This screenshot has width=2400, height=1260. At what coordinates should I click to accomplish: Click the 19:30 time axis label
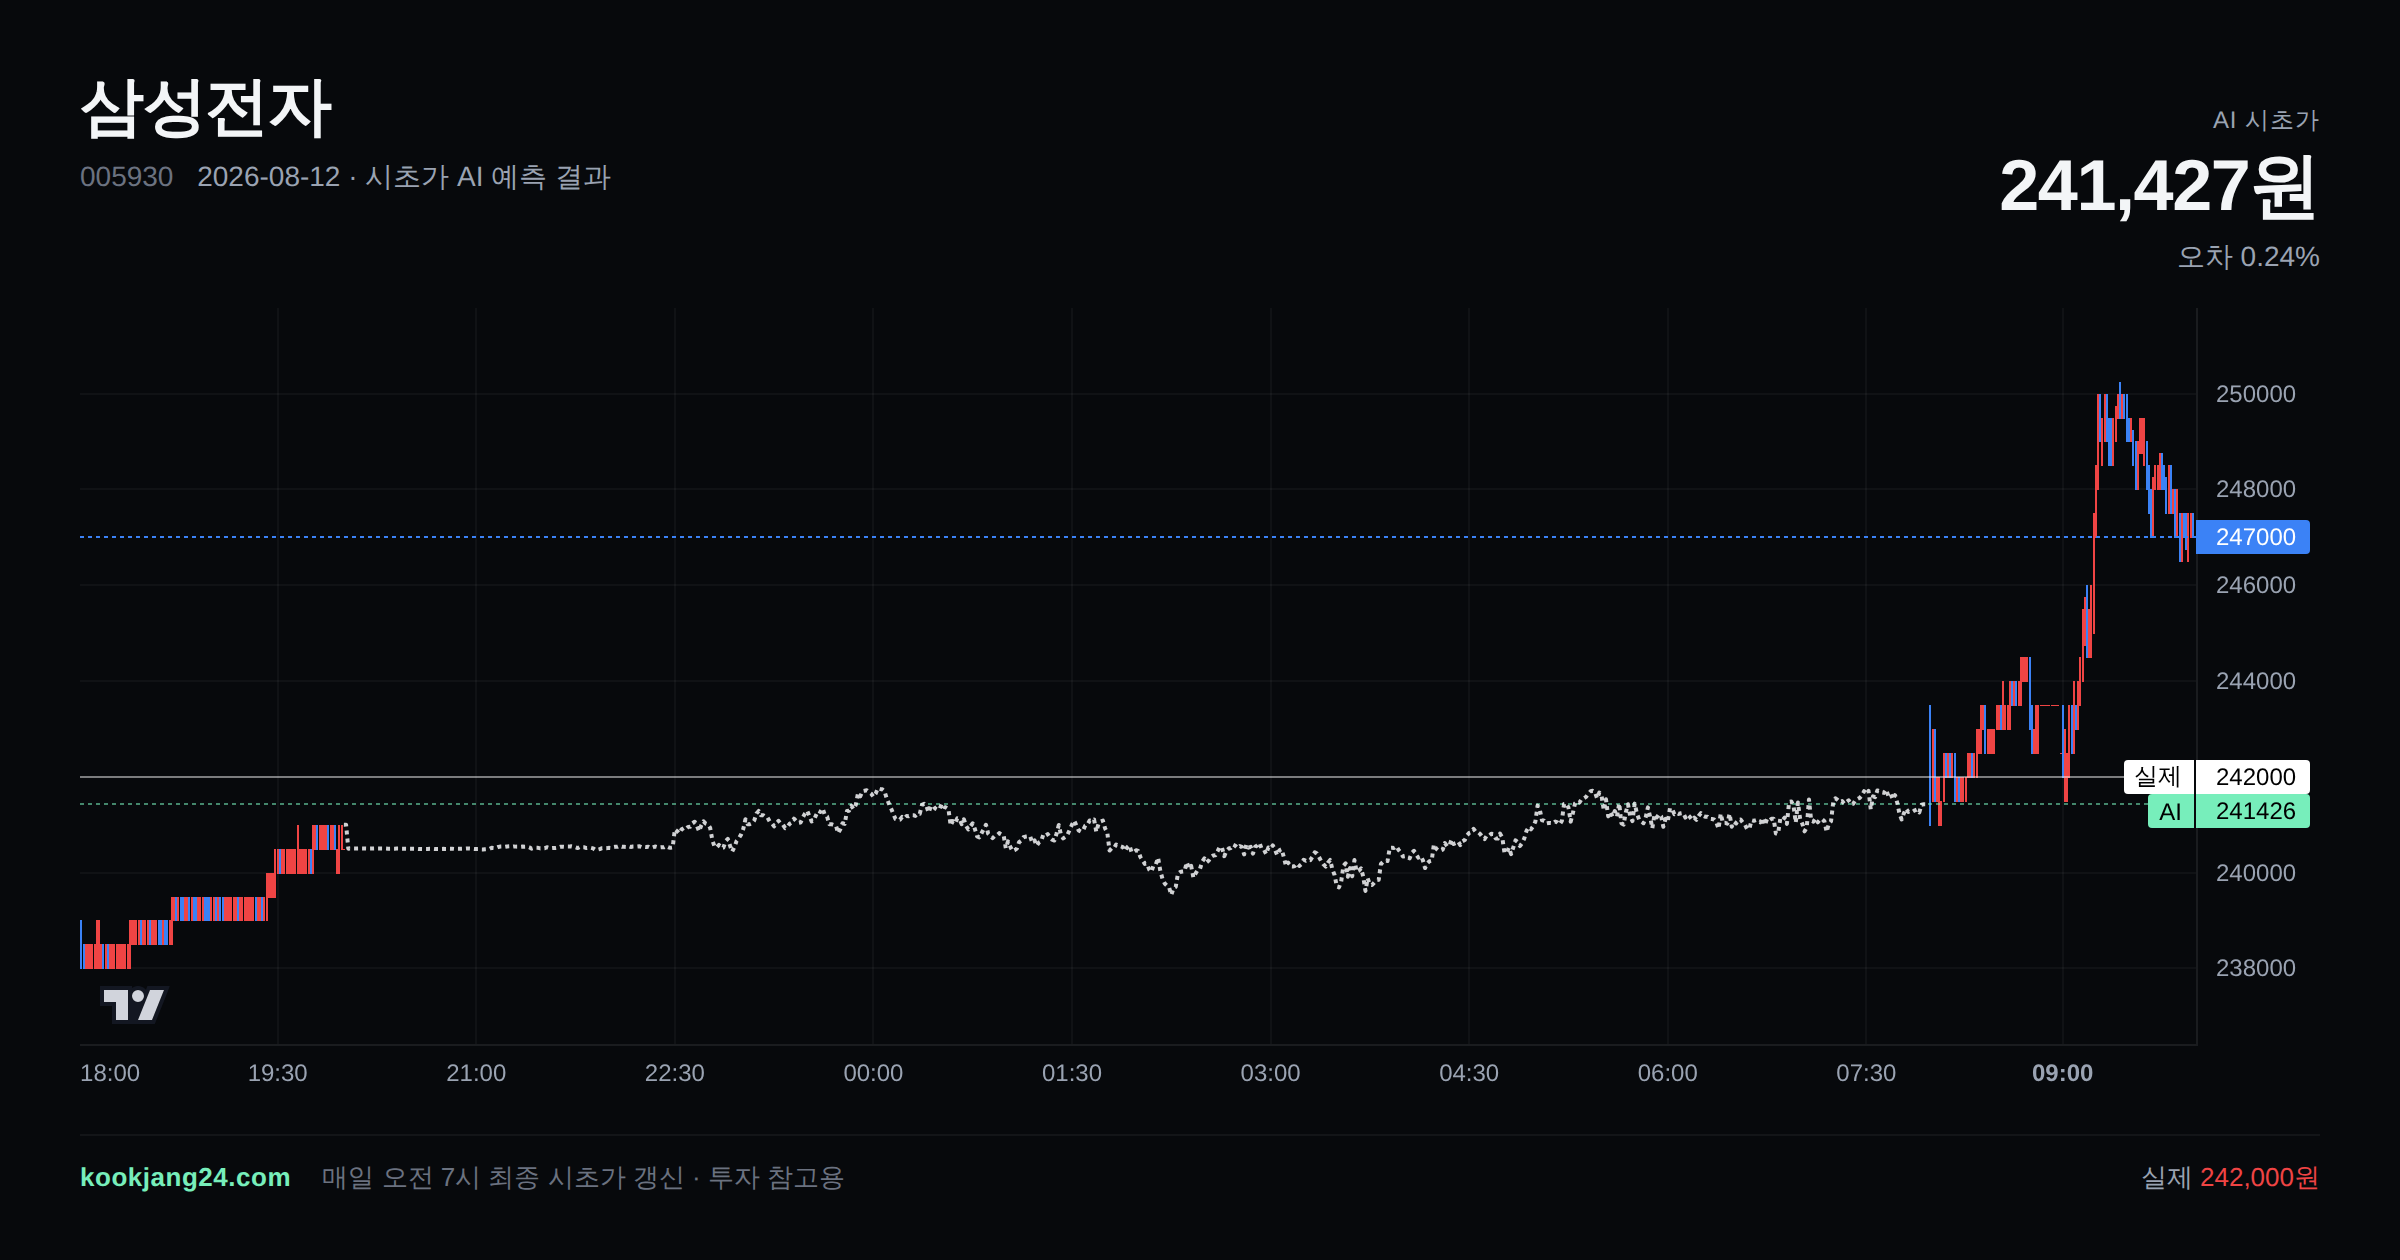coord(277,1073)
